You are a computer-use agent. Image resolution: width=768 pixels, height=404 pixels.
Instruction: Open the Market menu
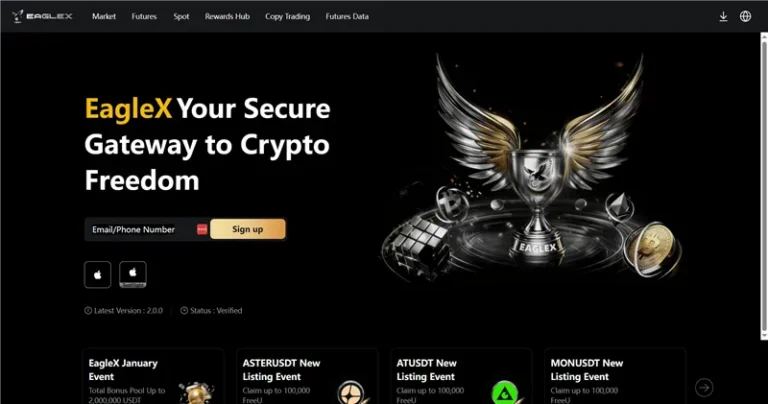coord(104,16)
